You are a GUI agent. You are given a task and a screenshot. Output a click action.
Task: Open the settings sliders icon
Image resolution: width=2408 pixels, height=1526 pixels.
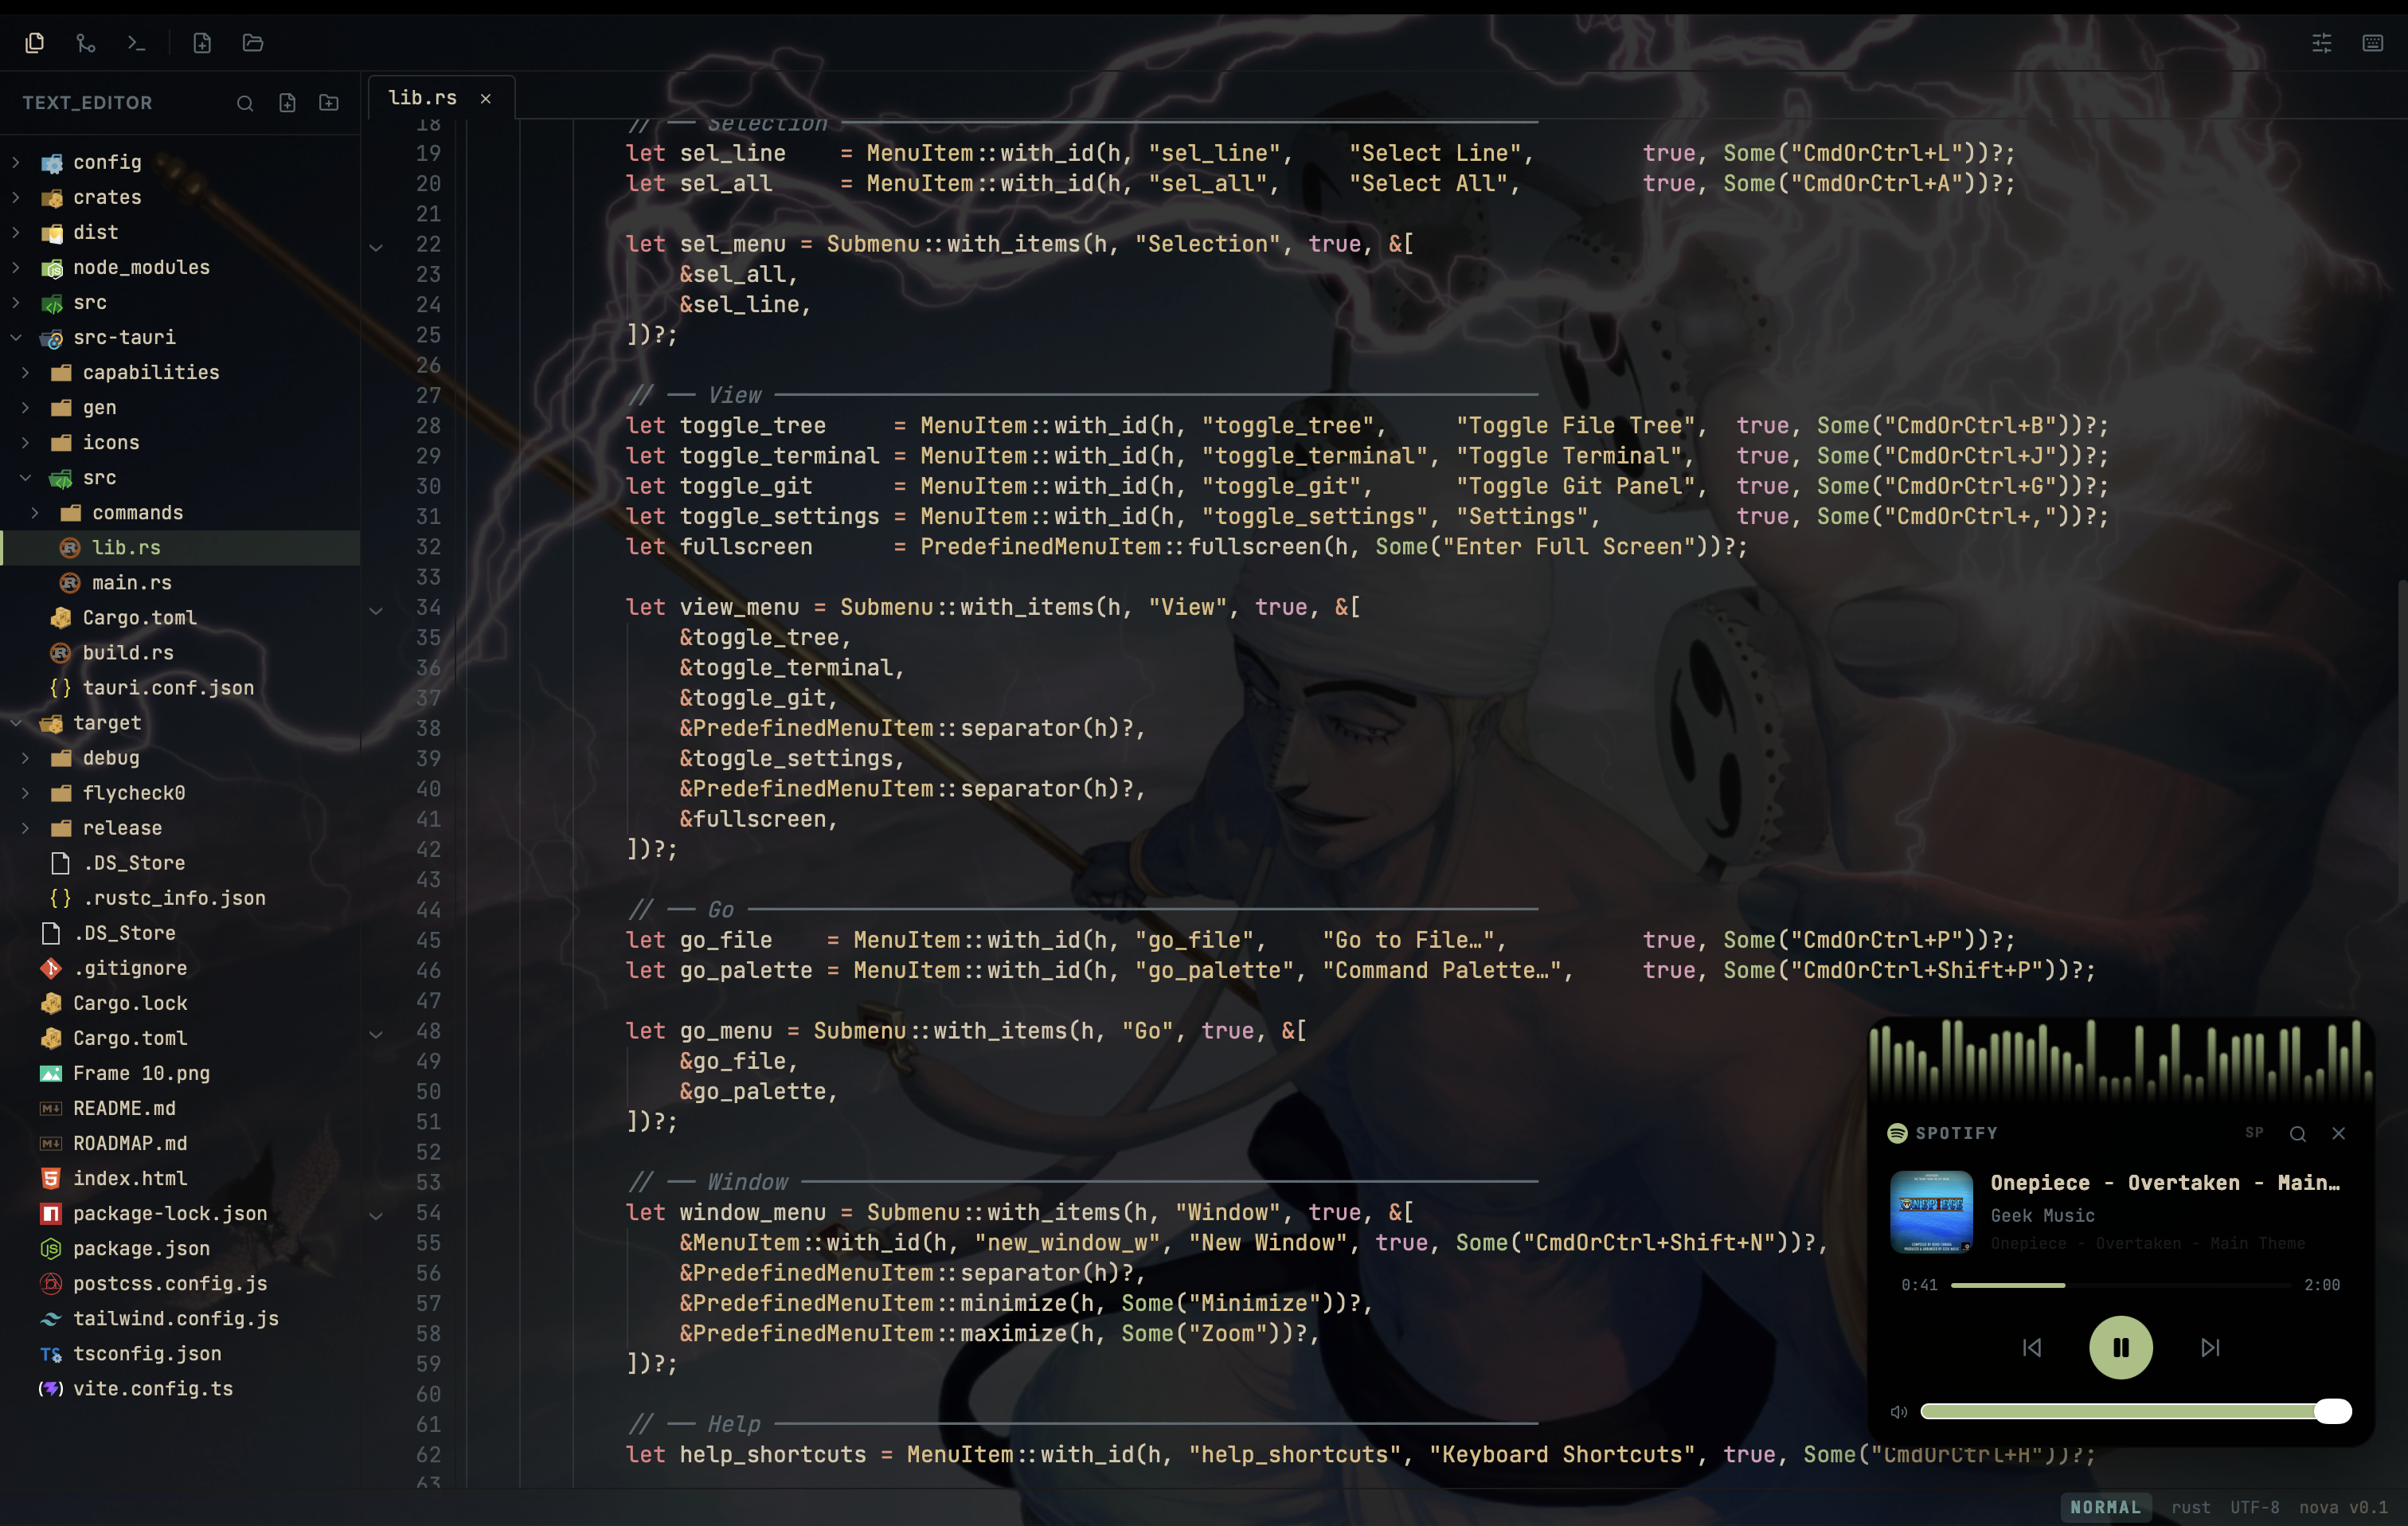[2321, 43]
